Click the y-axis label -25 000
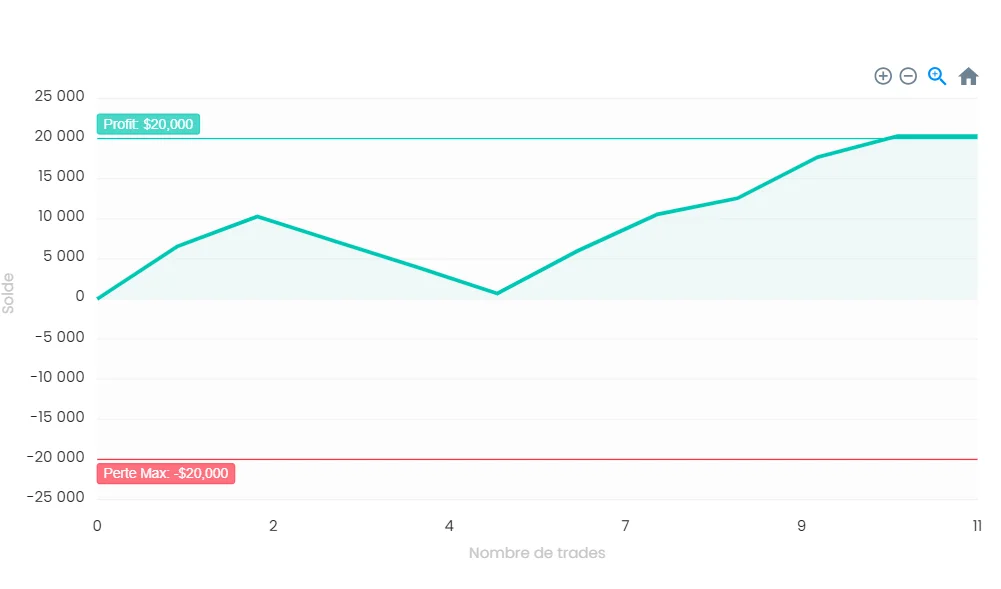Screen dimensions: 1001x589 [56, 496]
